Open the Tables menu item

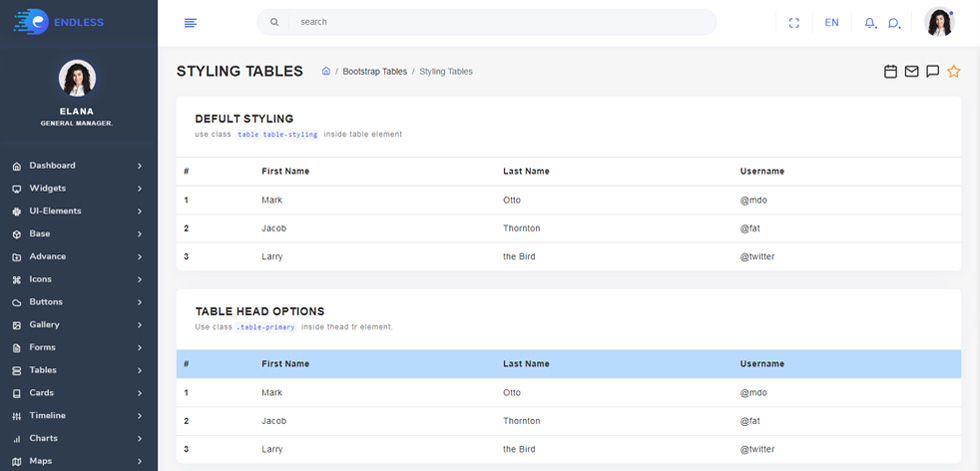[79, 370]
